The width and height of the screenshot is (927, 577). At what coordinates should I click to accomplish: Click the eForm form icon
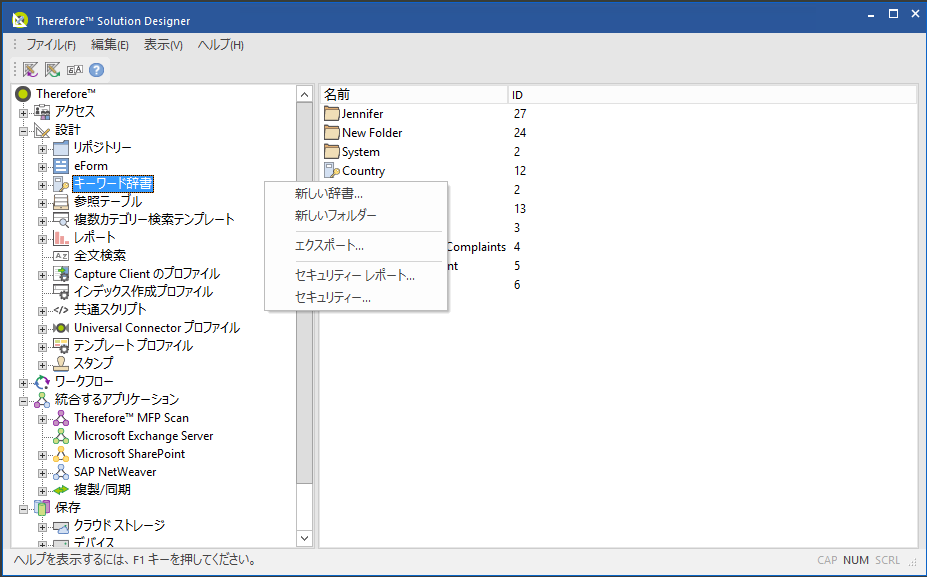(61, 166)
